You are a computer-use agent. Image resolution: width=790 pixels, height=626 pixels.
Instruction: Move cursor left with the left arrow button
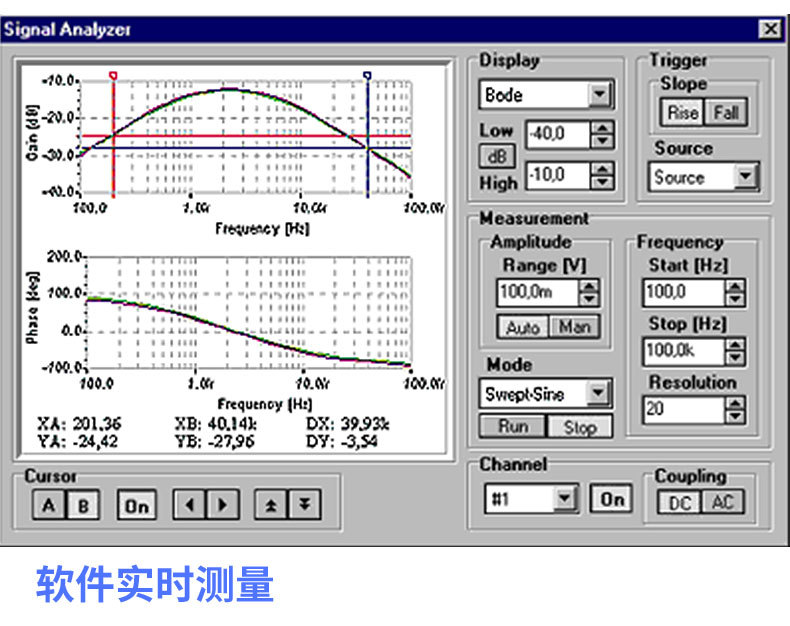(x=189, y=505)
